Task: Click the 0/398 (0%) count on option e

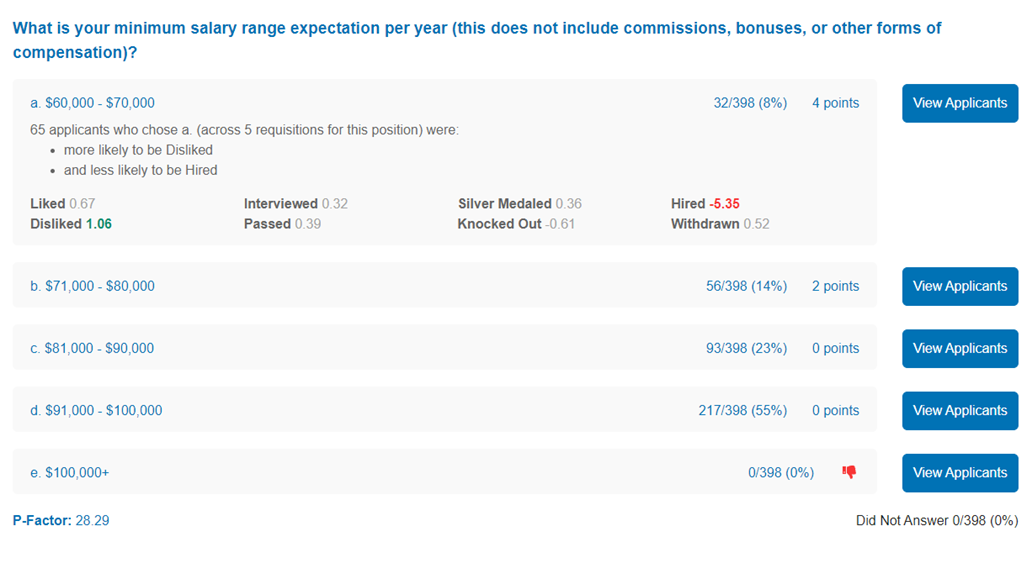Action: [x=781, y=473]
